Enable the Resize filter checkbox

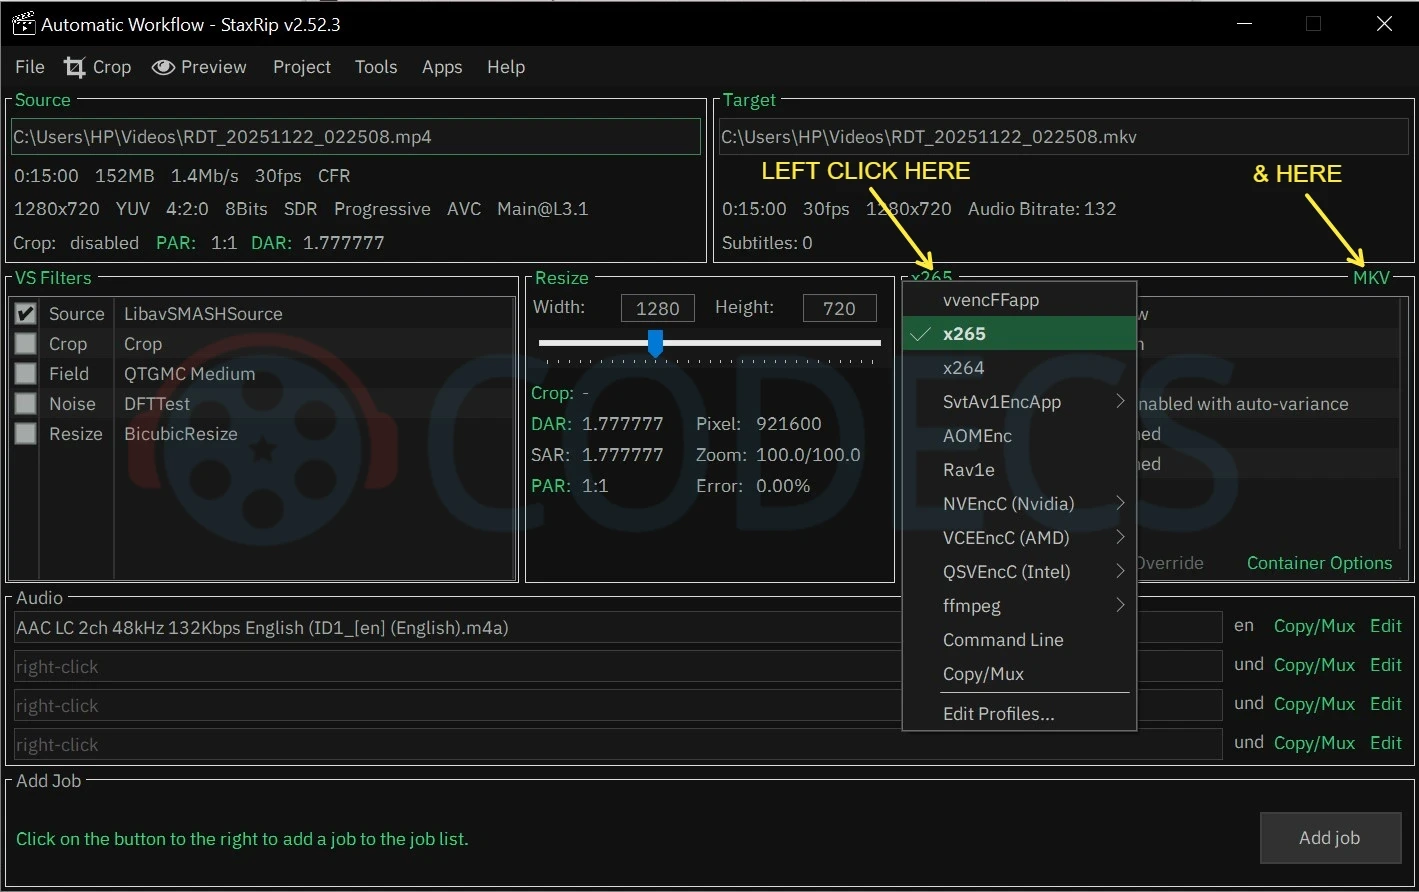[26, 434]
